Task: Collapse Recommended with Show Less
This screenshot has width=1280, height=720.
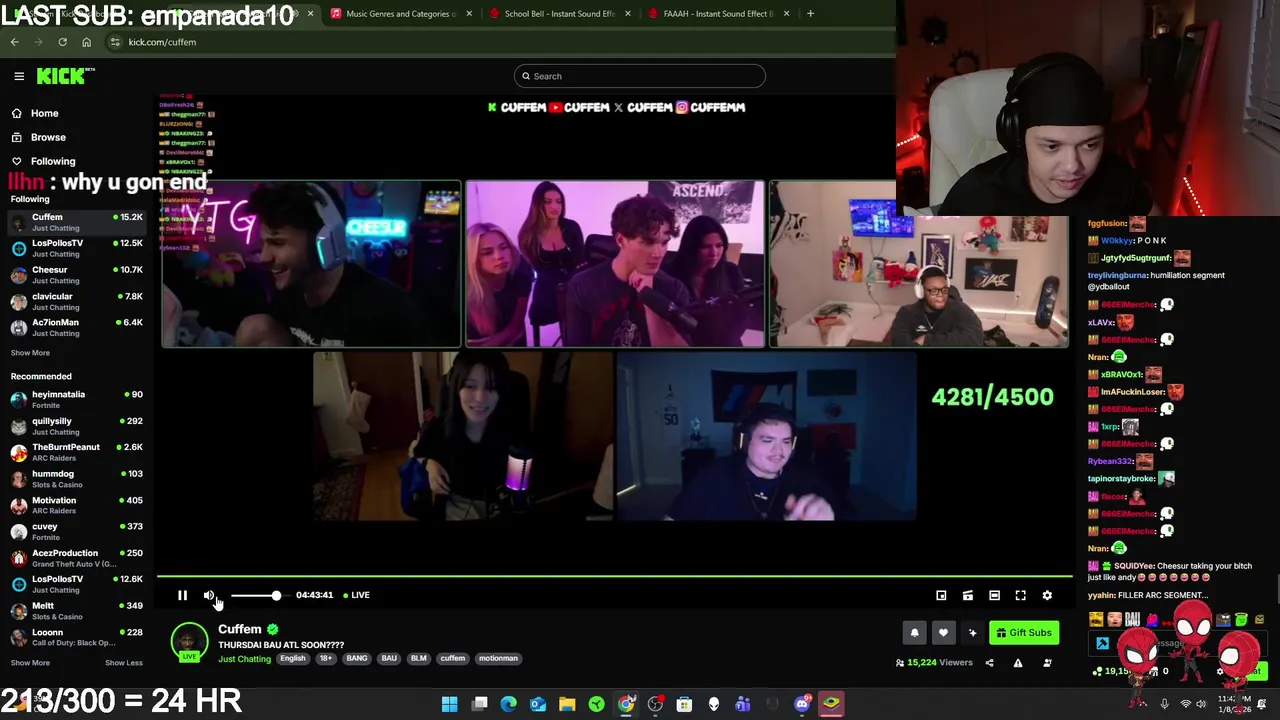Action: click(124, 662)
